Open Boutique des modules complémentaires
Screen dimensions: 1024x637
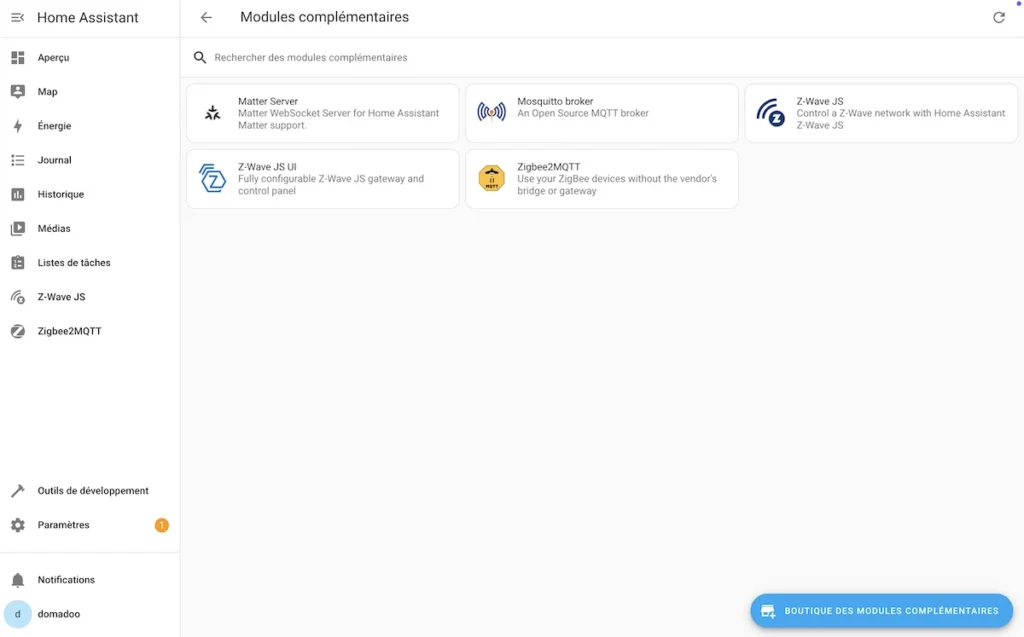pyautogui.click(x=882, y=611)
